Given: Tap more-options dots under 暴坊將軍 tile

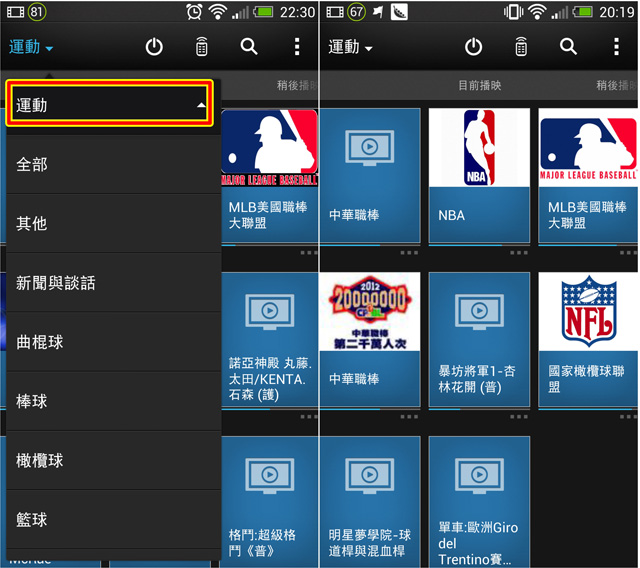Looking at the screenshot, I should click(518, 417).
